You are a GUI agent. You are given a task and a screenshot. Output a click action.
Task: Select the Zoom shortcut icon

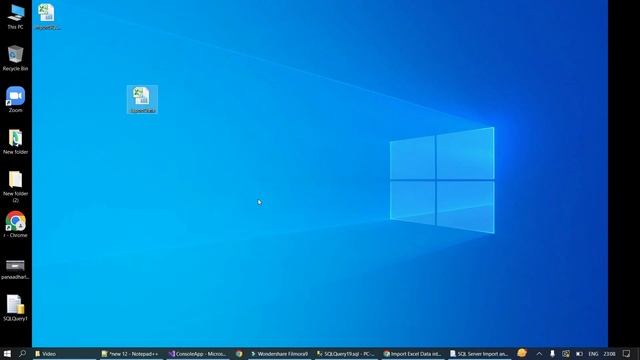pyautogui.click(x=16, y=100)
